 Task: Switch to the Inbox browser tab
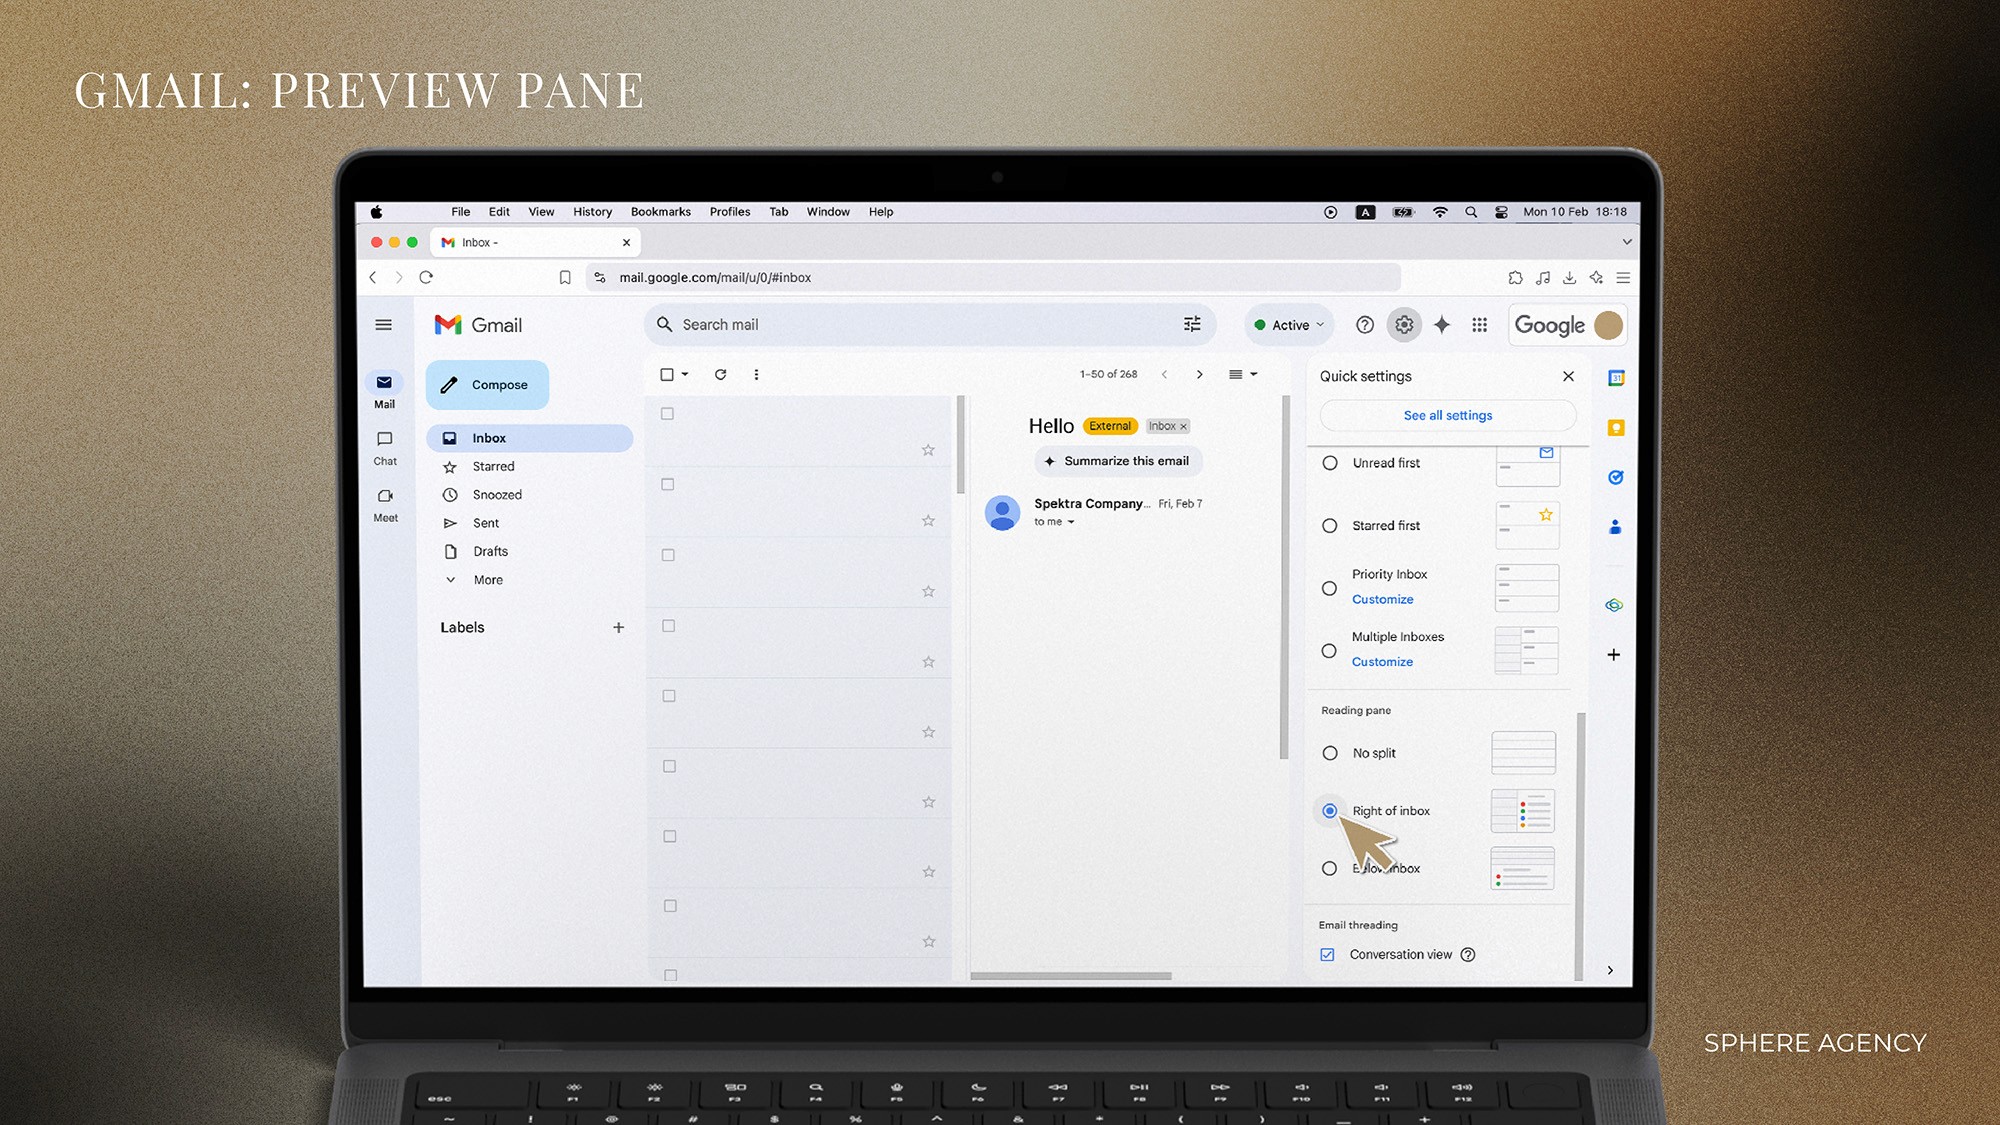pyautogui.click(x=478, y=242)
